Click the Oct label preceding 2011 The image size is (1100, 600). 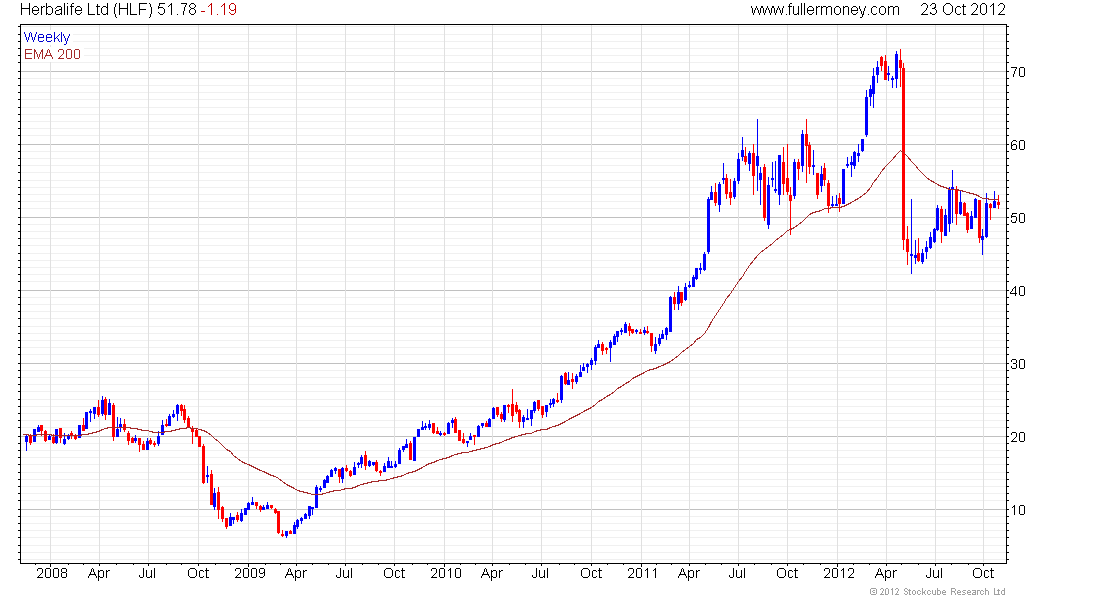coord(591,573)
